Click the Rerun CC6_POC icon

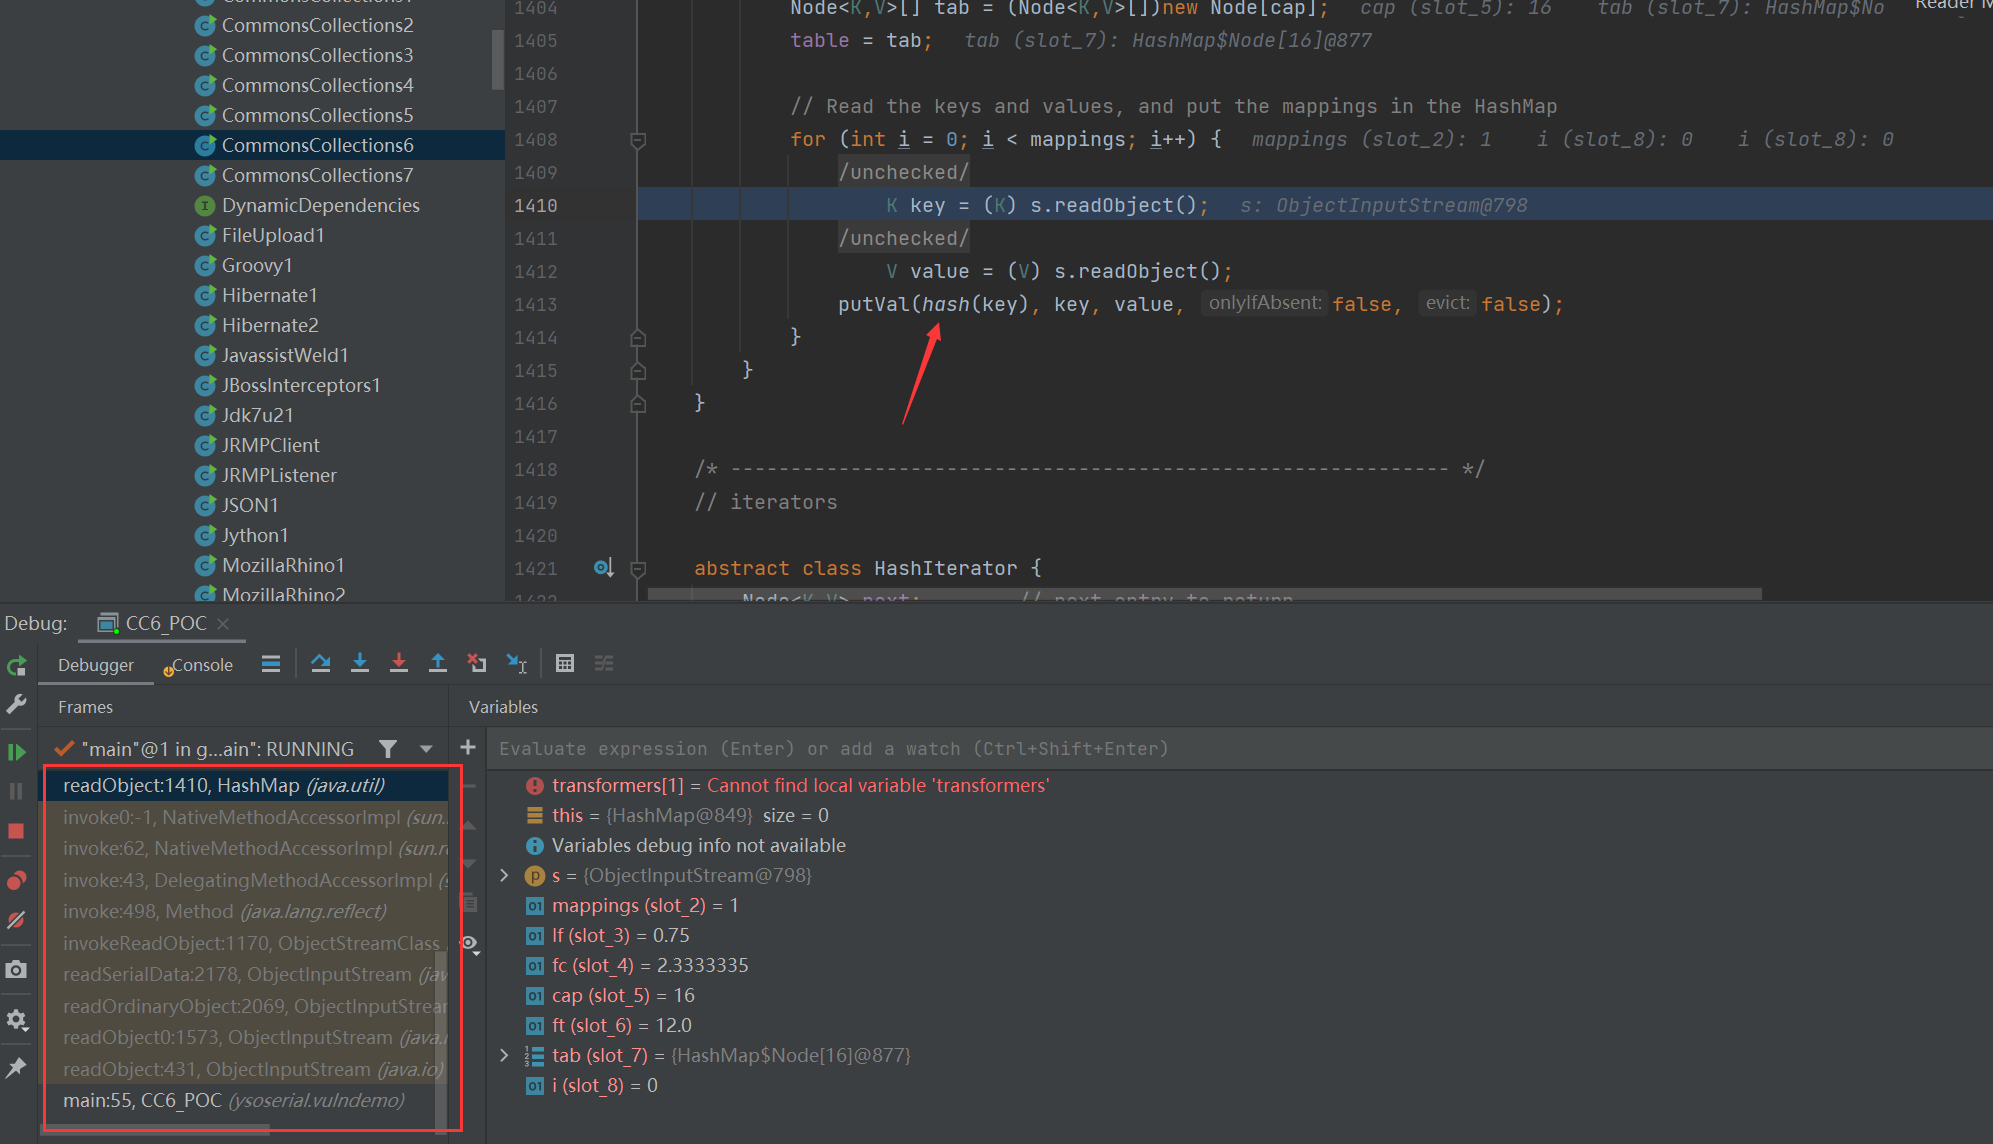(x=16, y=666)
